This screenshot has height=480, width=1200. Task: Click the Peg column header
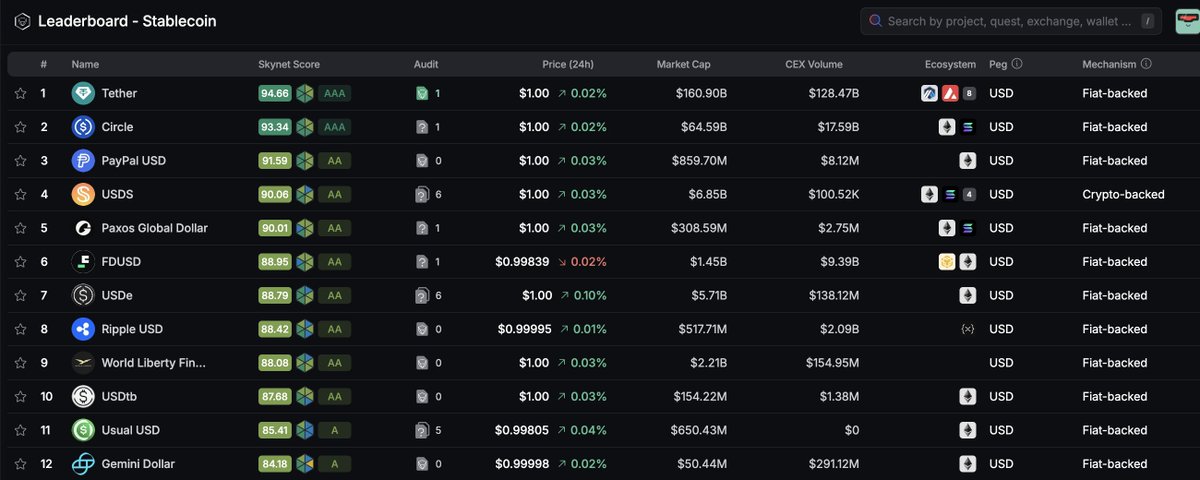998,64
